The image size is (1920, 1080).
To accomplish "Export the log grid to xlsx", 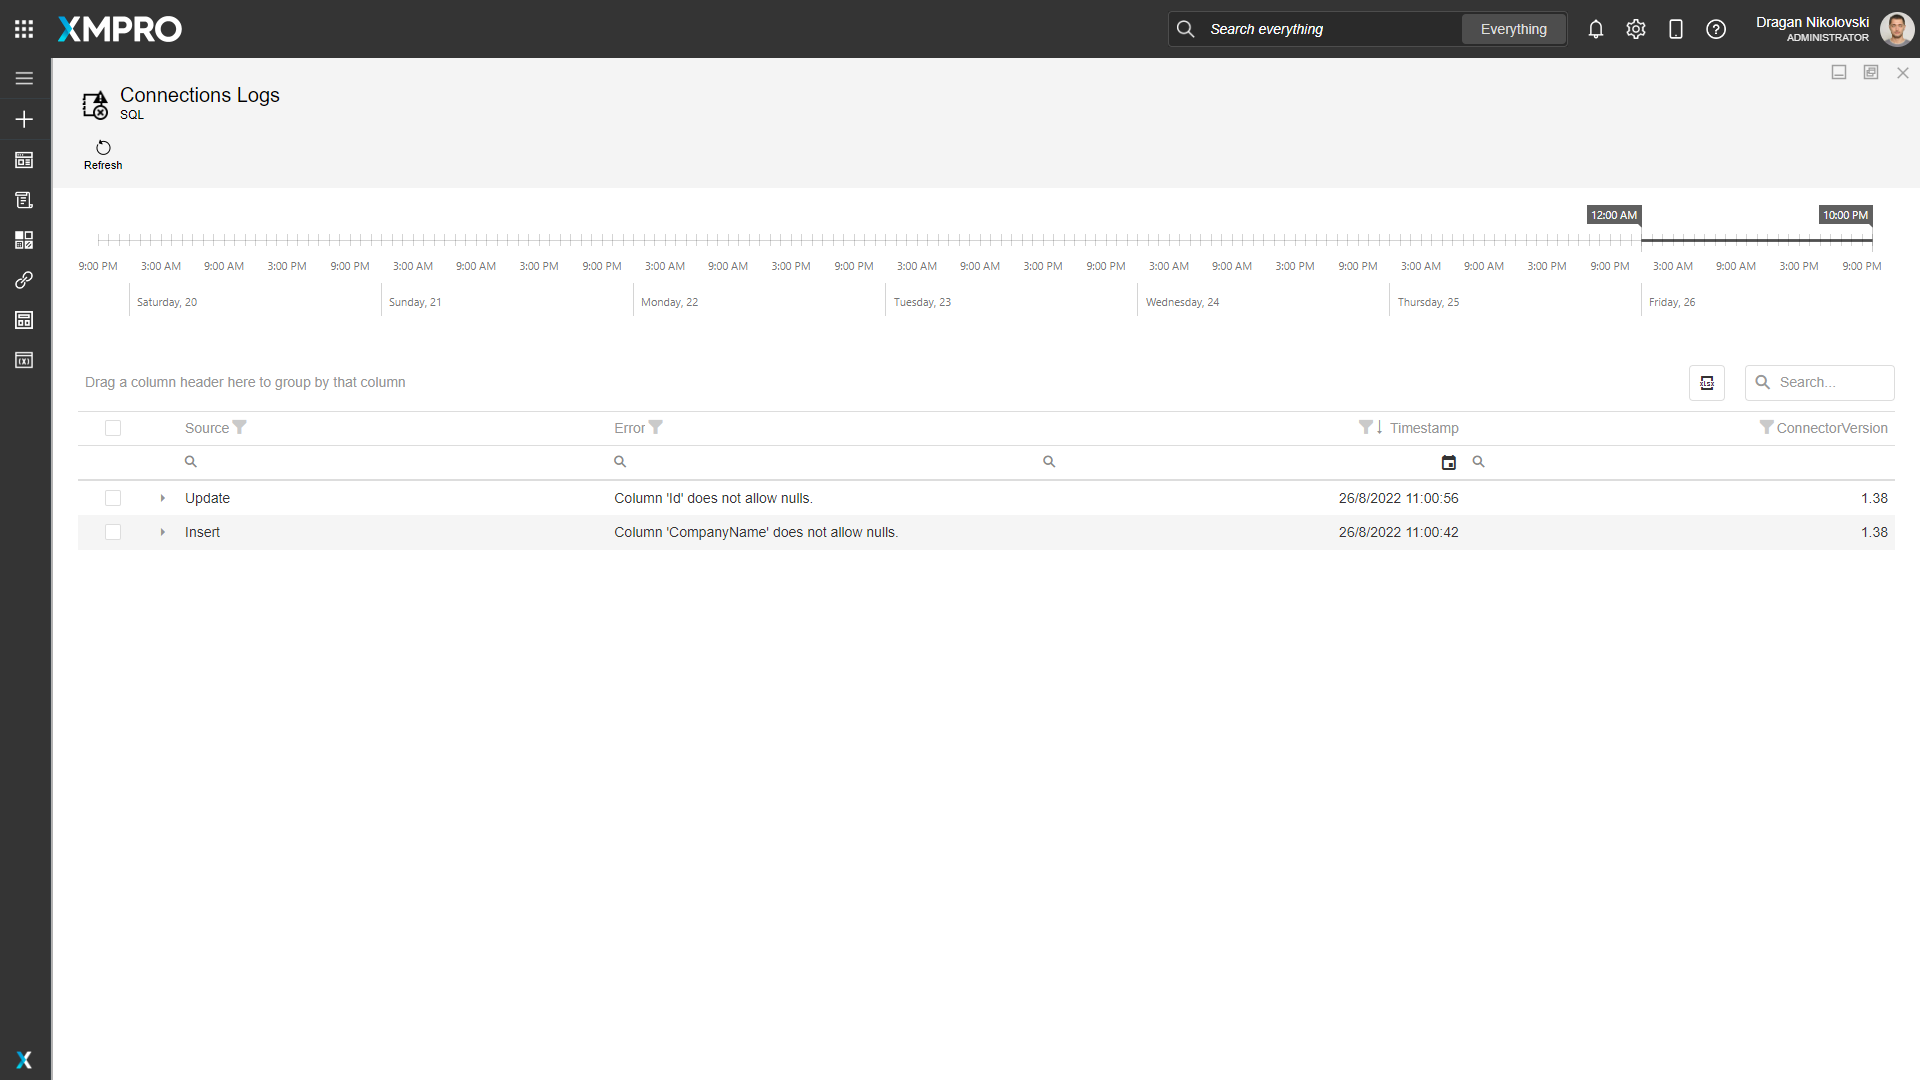I will [x=1706, y=383].
